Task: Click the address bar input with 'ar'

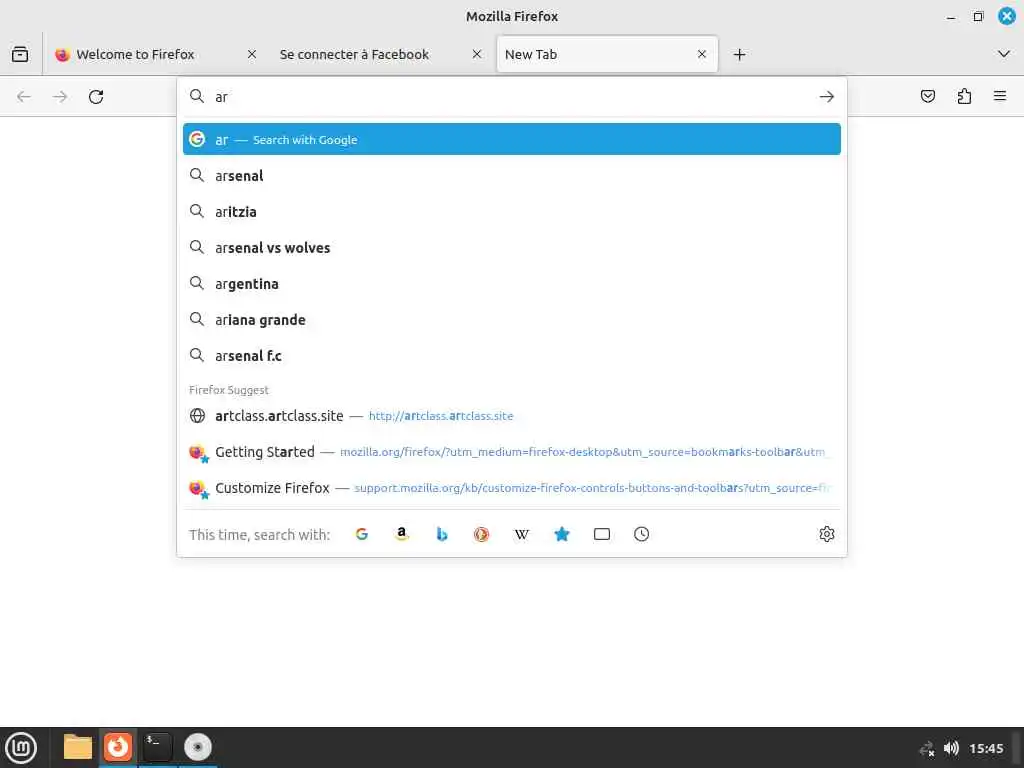Action: click(x=511, y=97)
